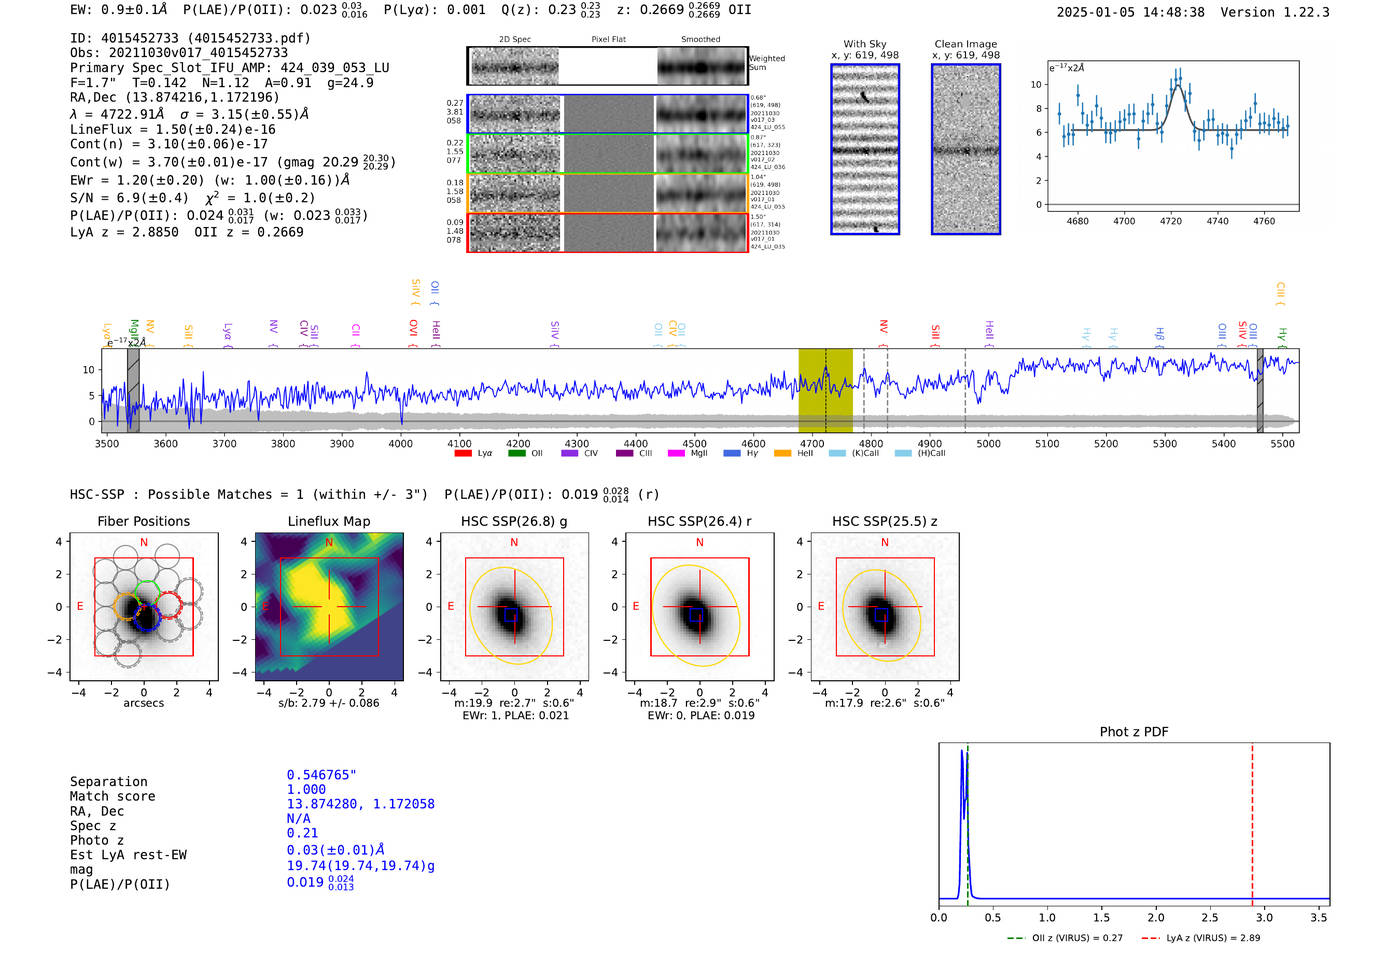Click the Gaussian emission line fit plot
Image resolution: width=1400 pixels, height=953 pixels.
click(1172, 135)
